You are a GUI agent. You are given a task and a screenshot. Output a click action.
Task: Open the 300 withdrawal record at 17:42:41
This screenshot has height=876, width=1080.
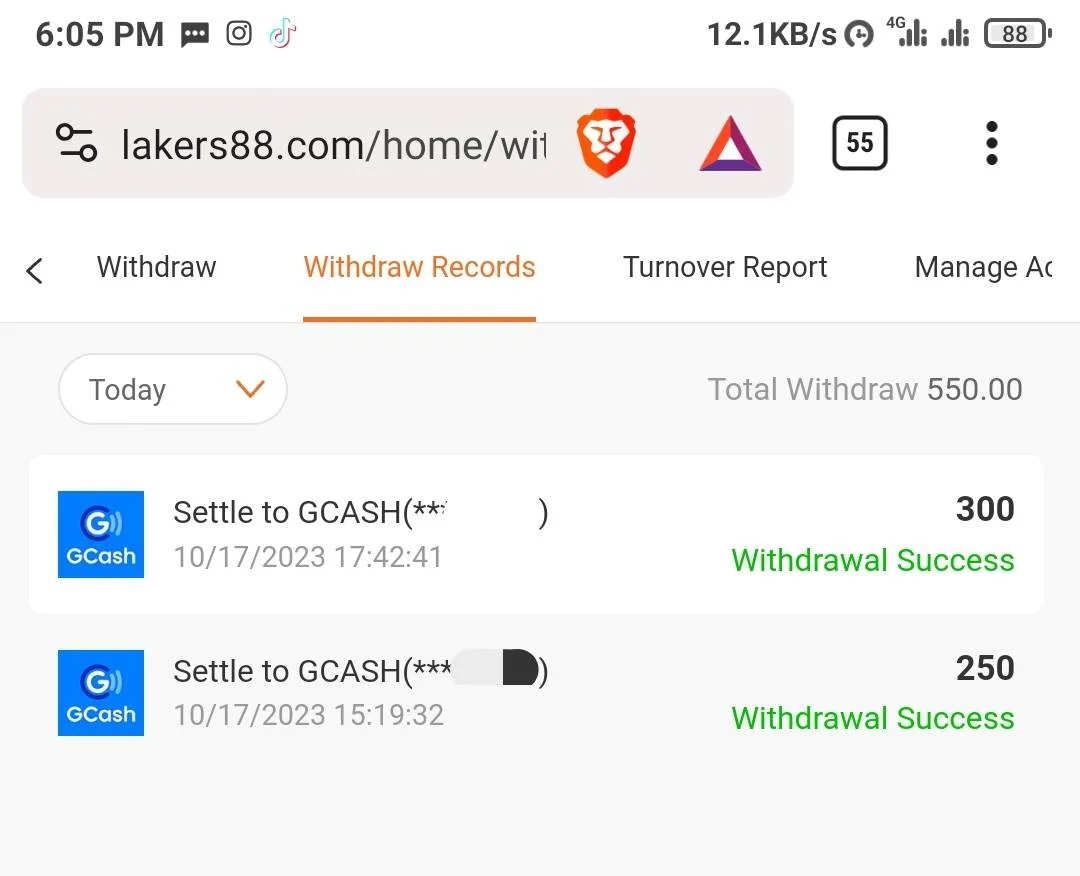[537, 534]
